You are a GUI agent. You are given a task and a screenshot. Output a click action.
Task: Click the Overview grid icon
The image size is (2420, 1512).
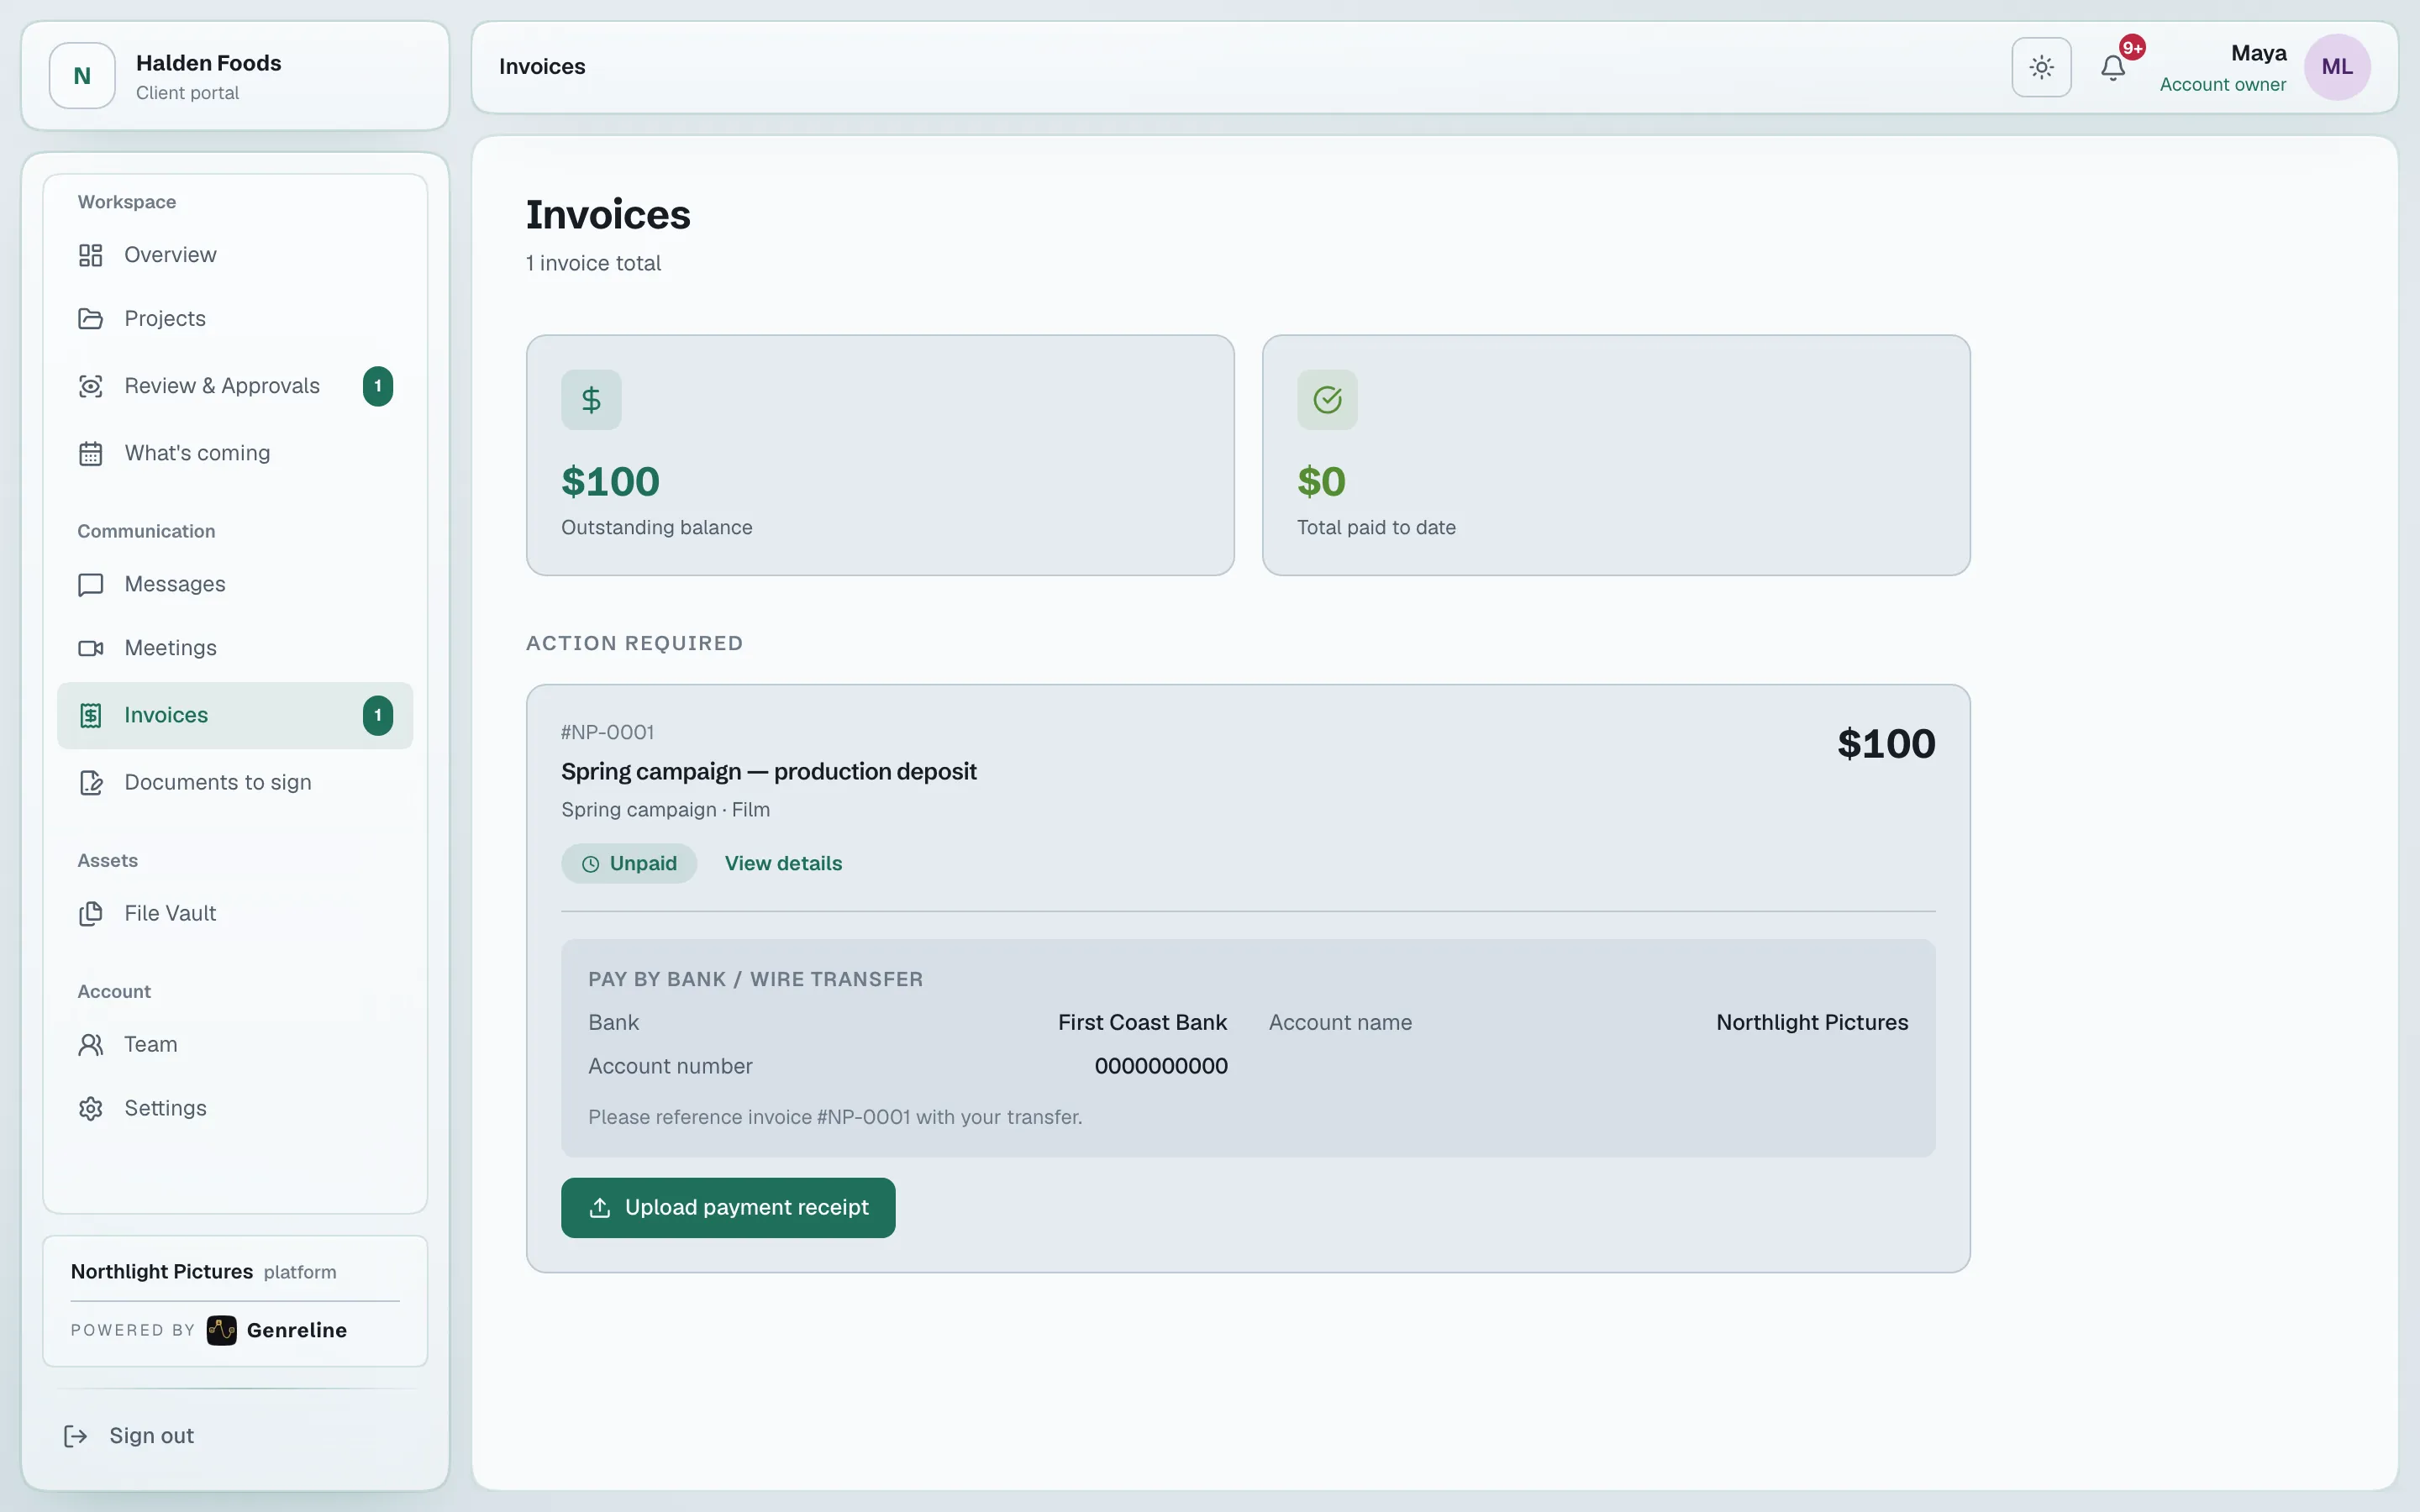(x=91, y=255)
